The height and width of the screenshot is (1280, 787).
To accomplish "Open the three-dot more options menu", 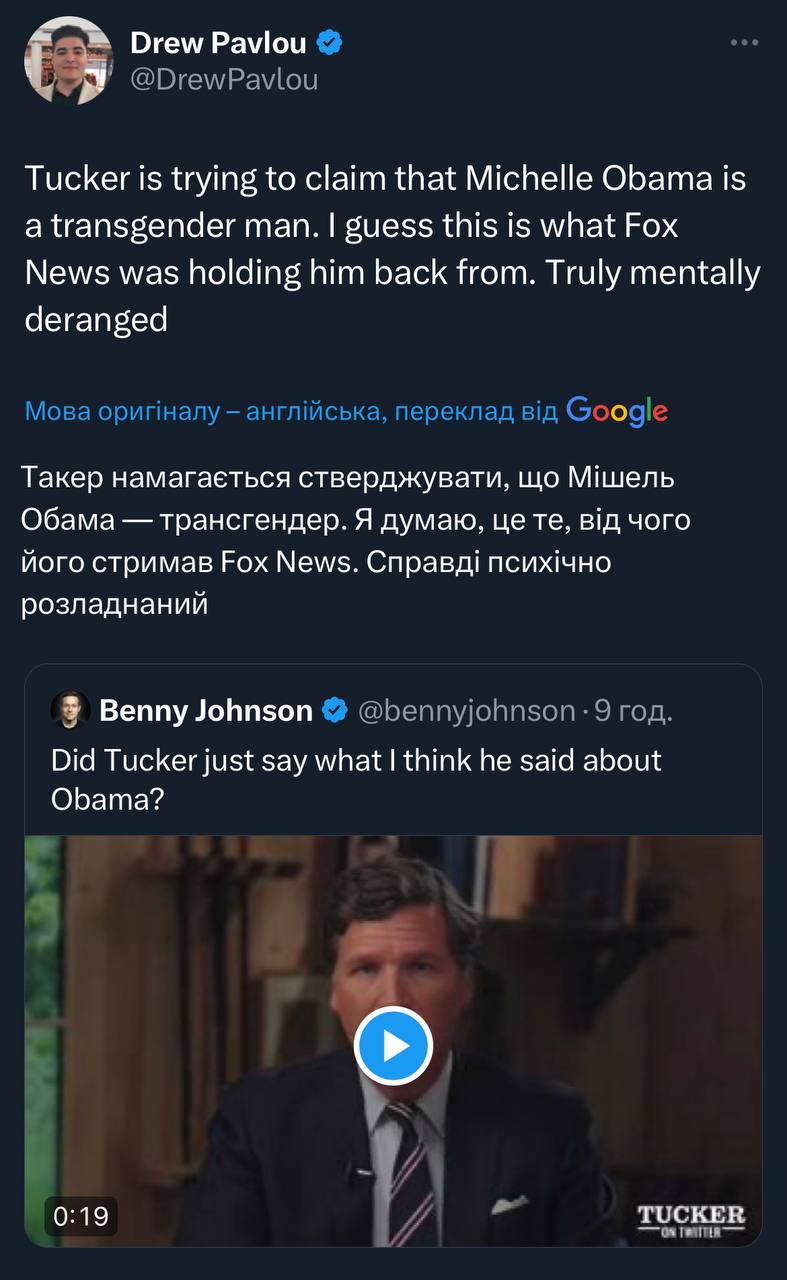I will click(745, 43).
